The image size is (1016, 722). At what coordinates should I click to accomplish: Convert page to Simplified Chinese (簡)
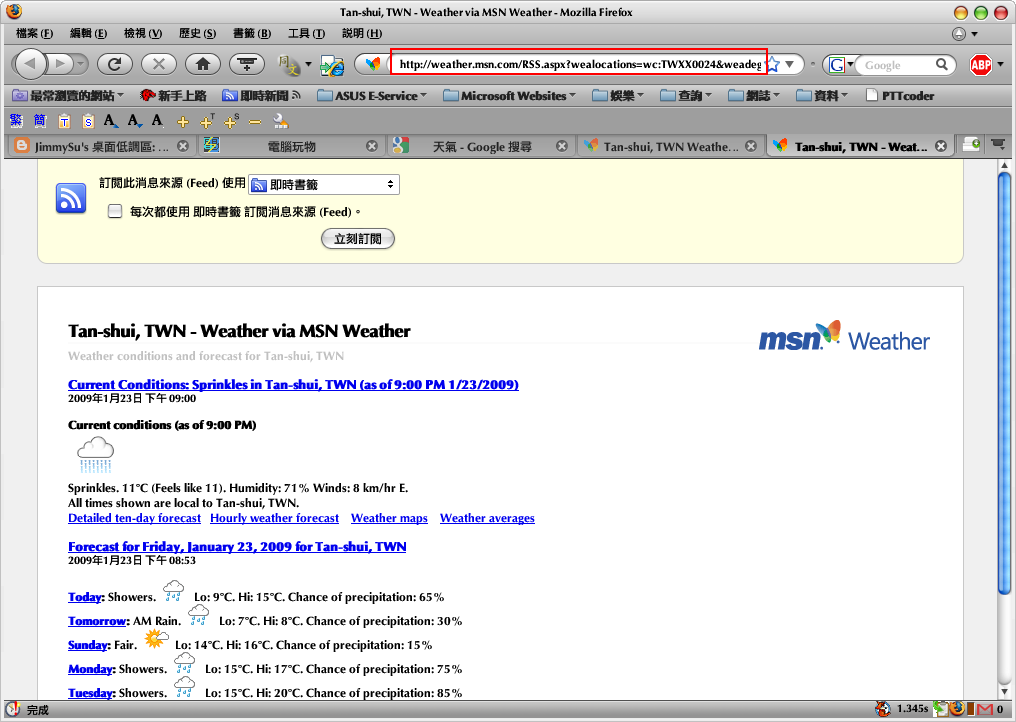click(x=40, y=121)
